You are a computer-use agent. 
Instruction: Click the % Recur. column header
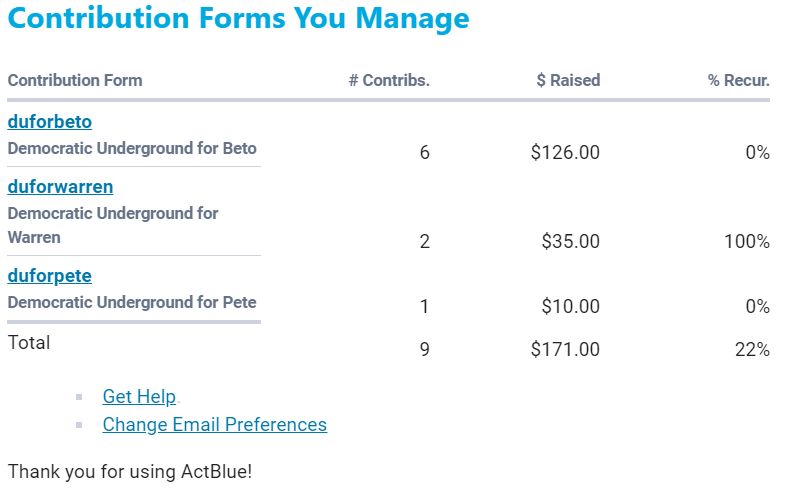coord(738,80)
